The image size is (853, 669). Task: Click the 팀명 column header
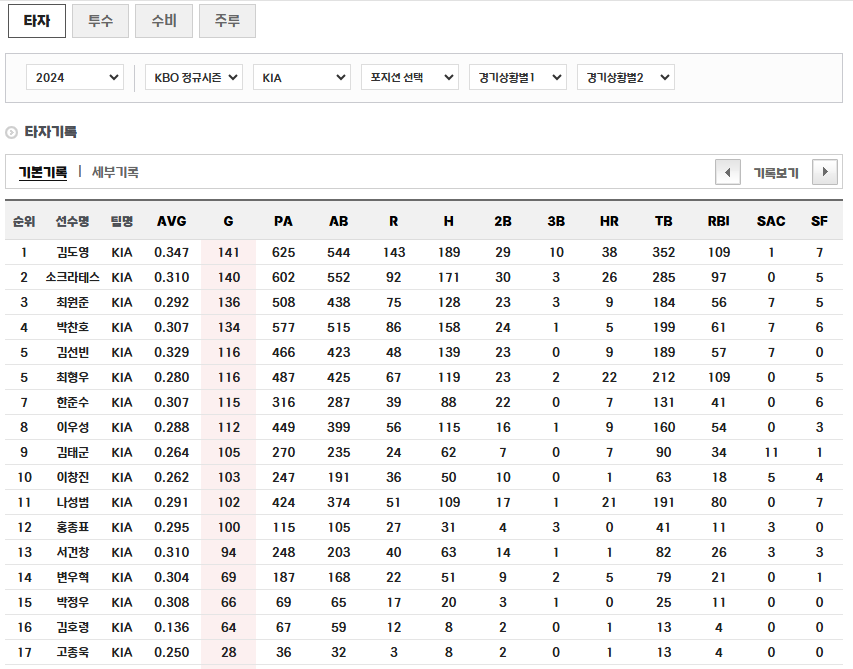click(x=122, y=221)
